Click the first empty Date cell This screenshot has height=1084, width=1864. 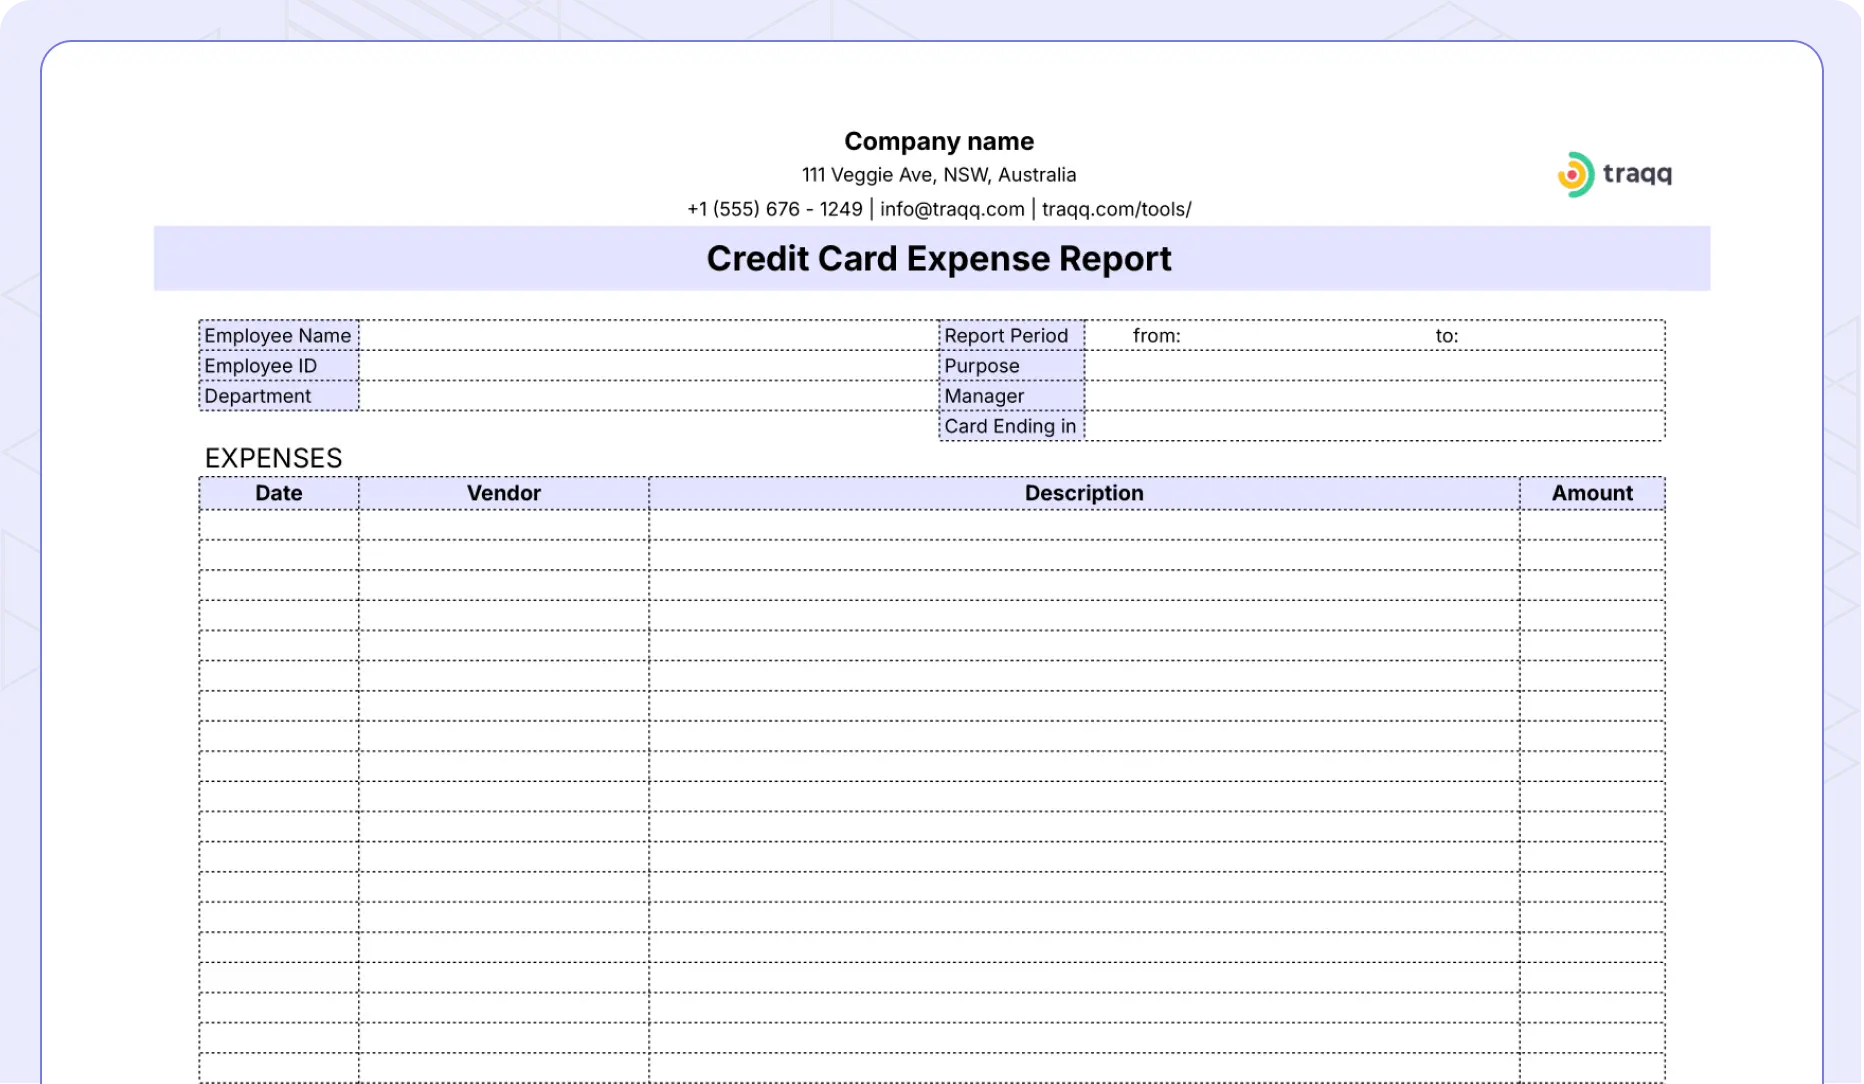click(279, 526)
